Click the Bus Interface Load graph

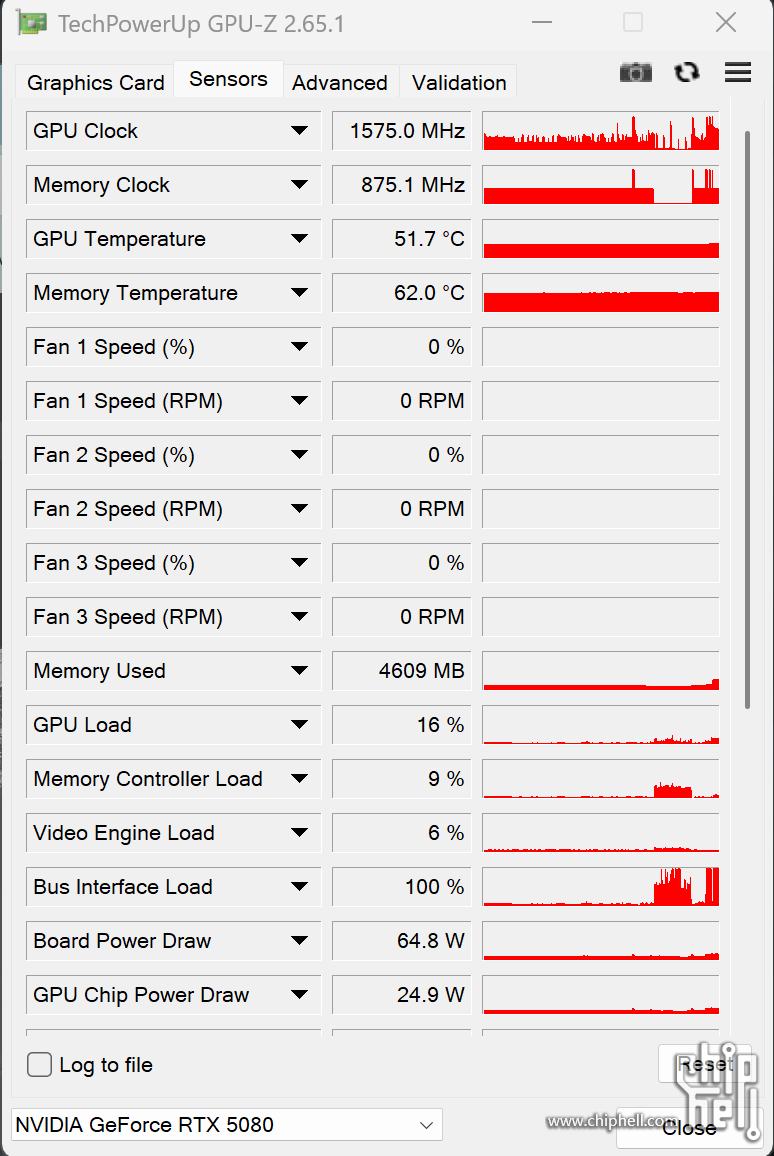[601, 887]
